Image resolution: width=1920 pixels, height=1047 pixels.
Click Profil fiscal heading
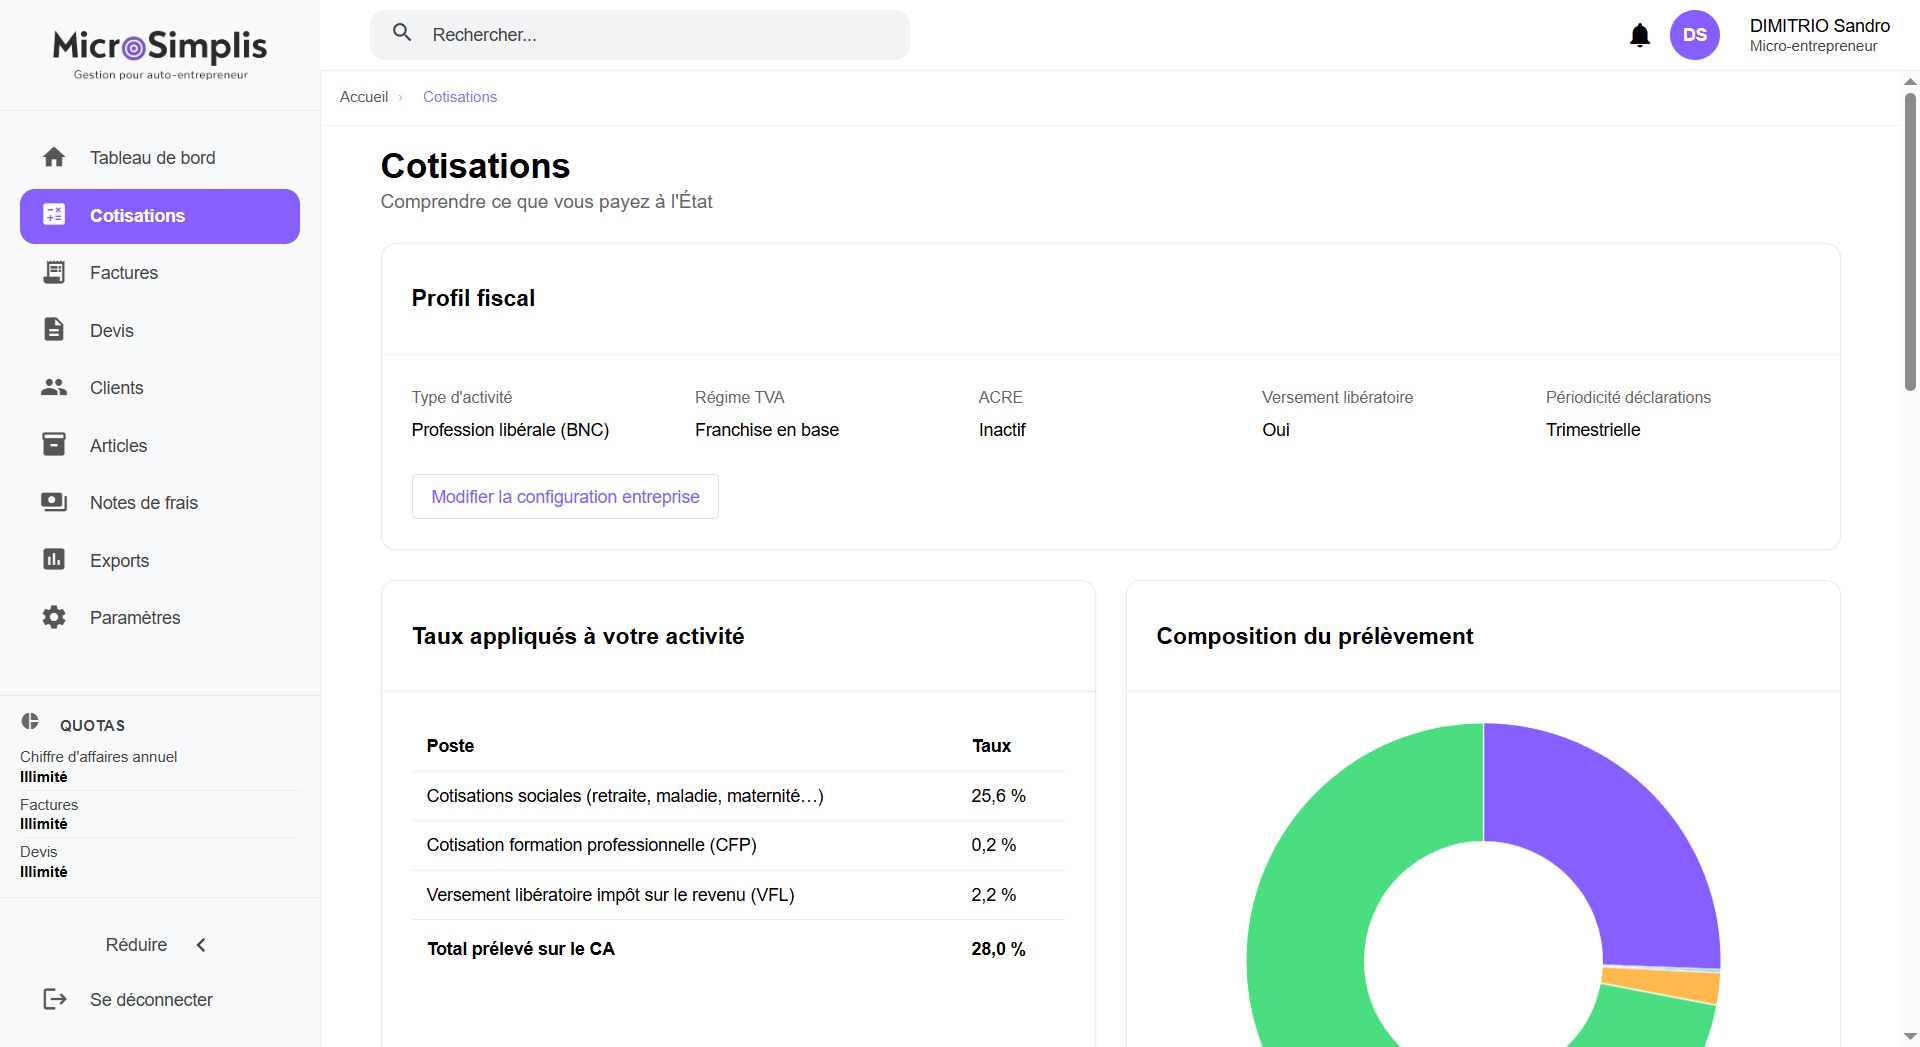click(473, 298)
